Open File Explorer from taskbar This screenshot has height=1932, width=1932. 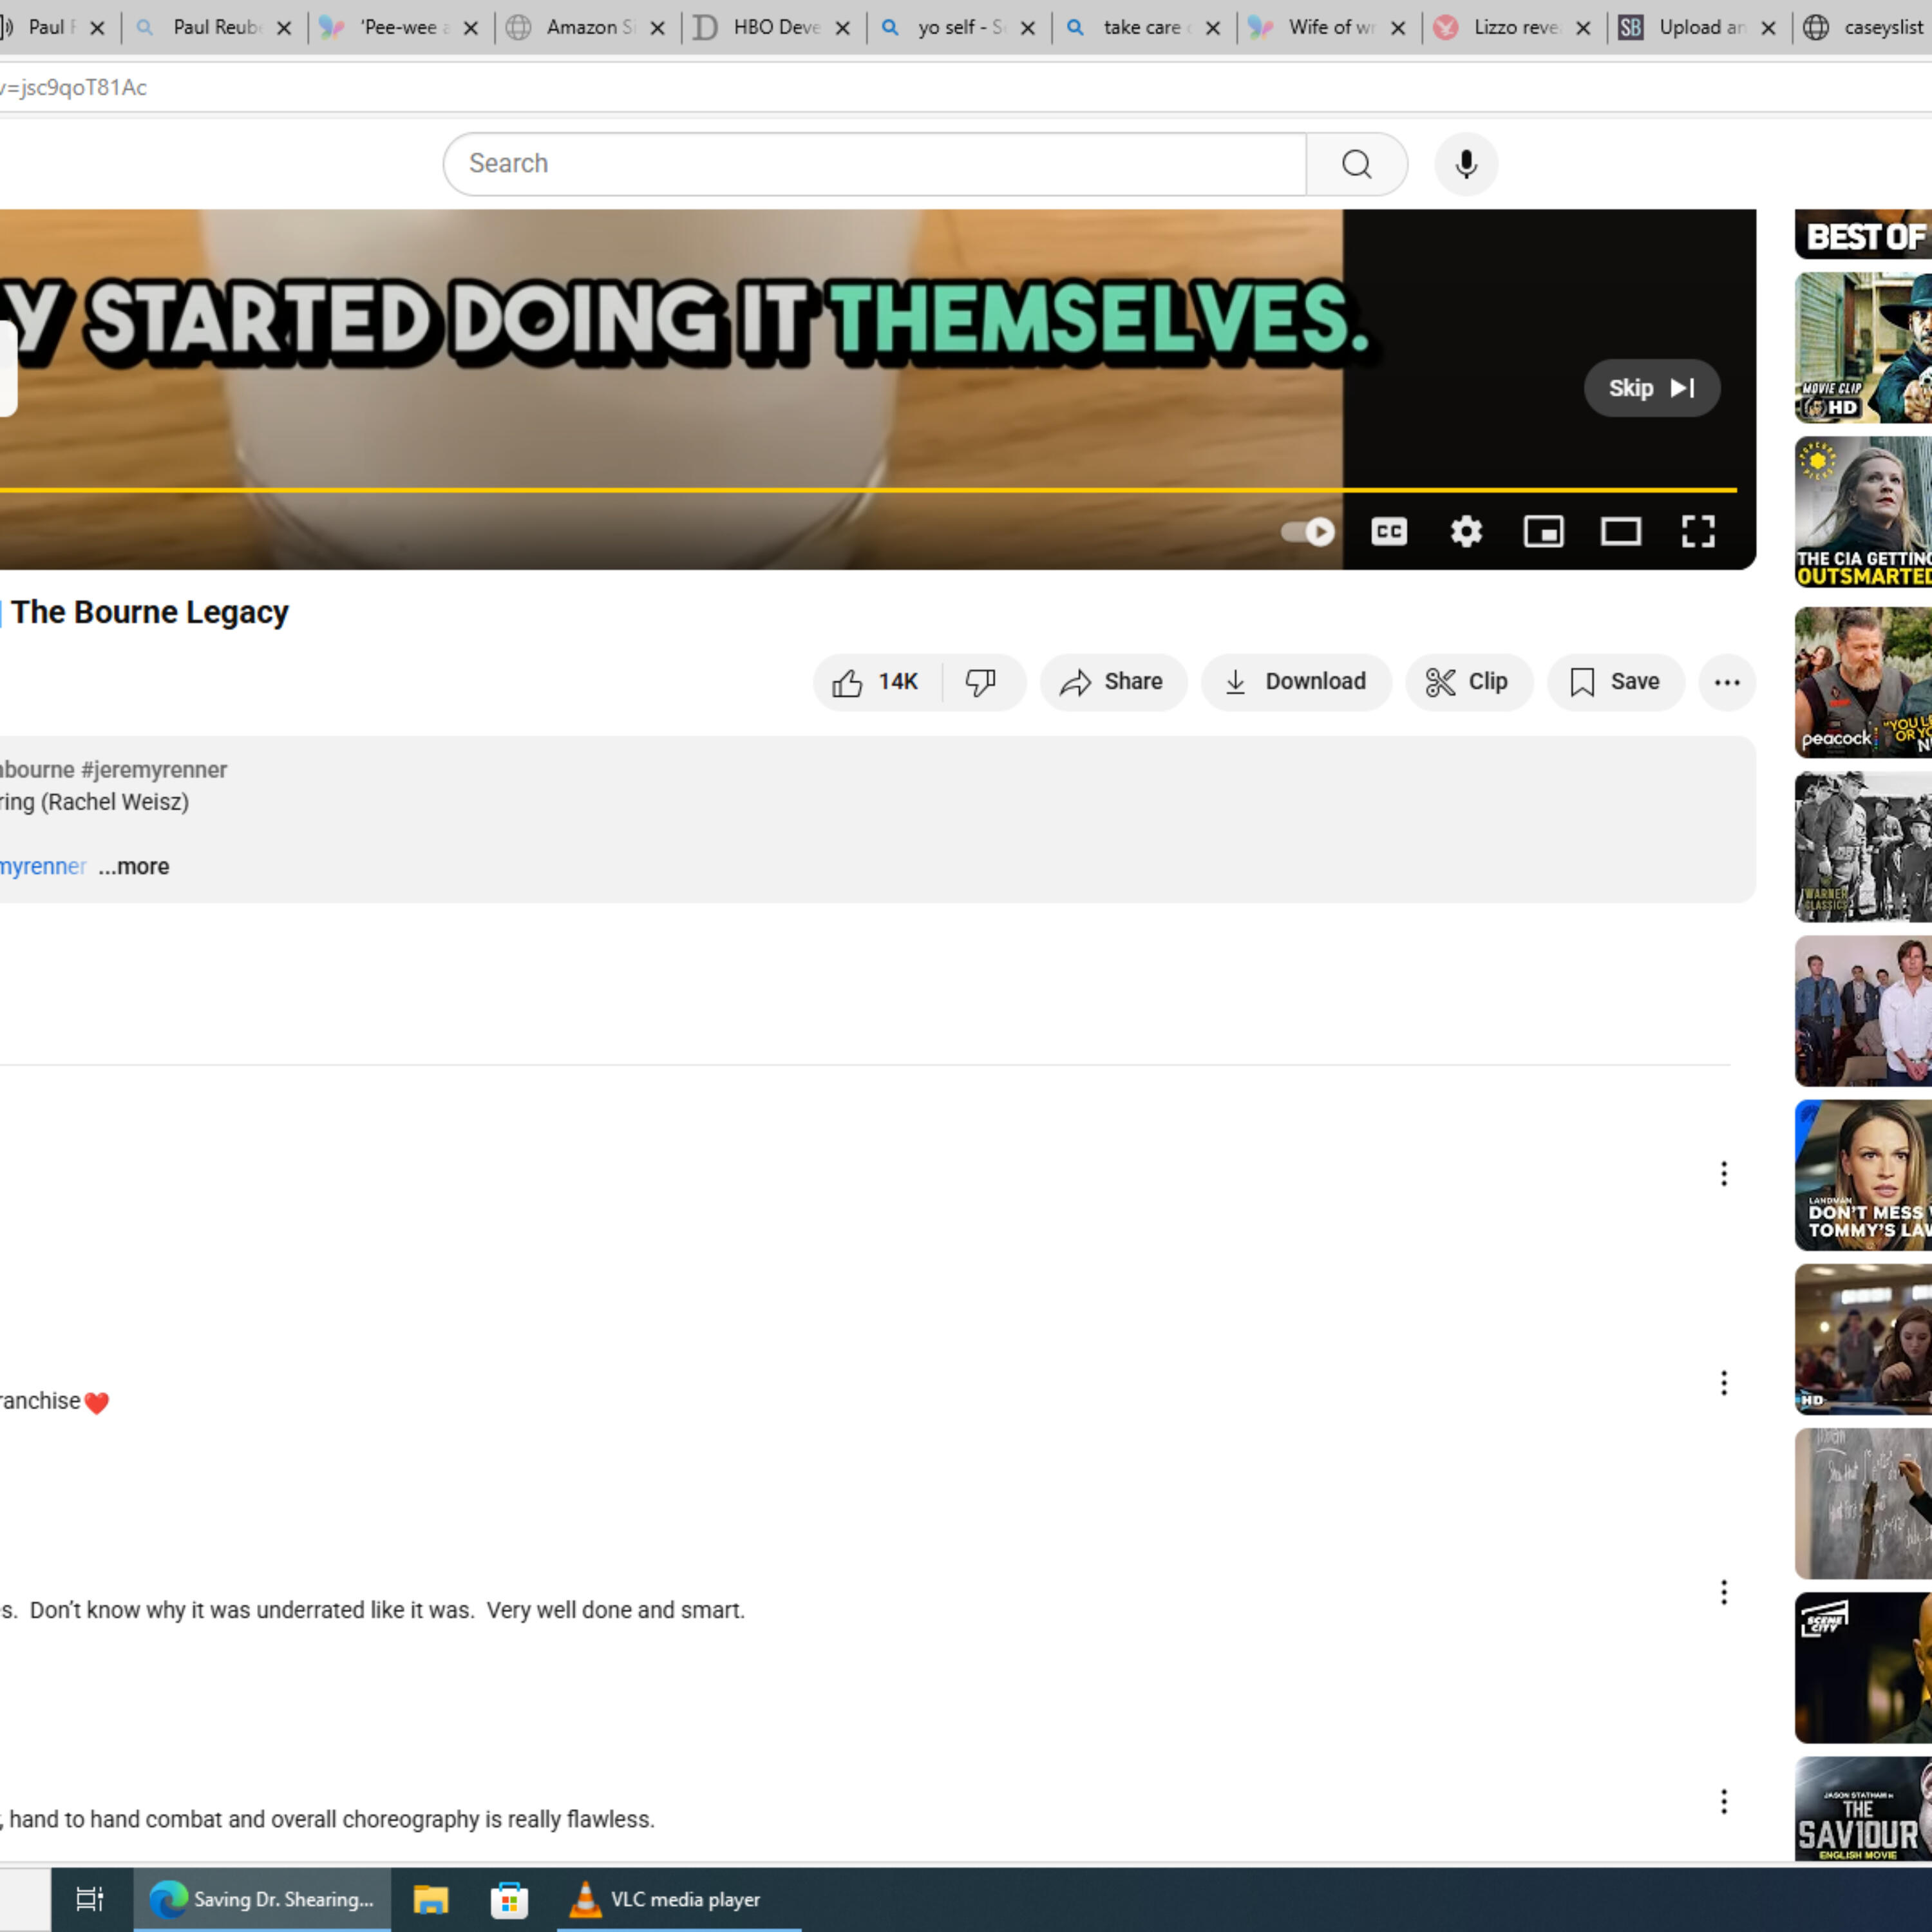(x=431, y=1898)
